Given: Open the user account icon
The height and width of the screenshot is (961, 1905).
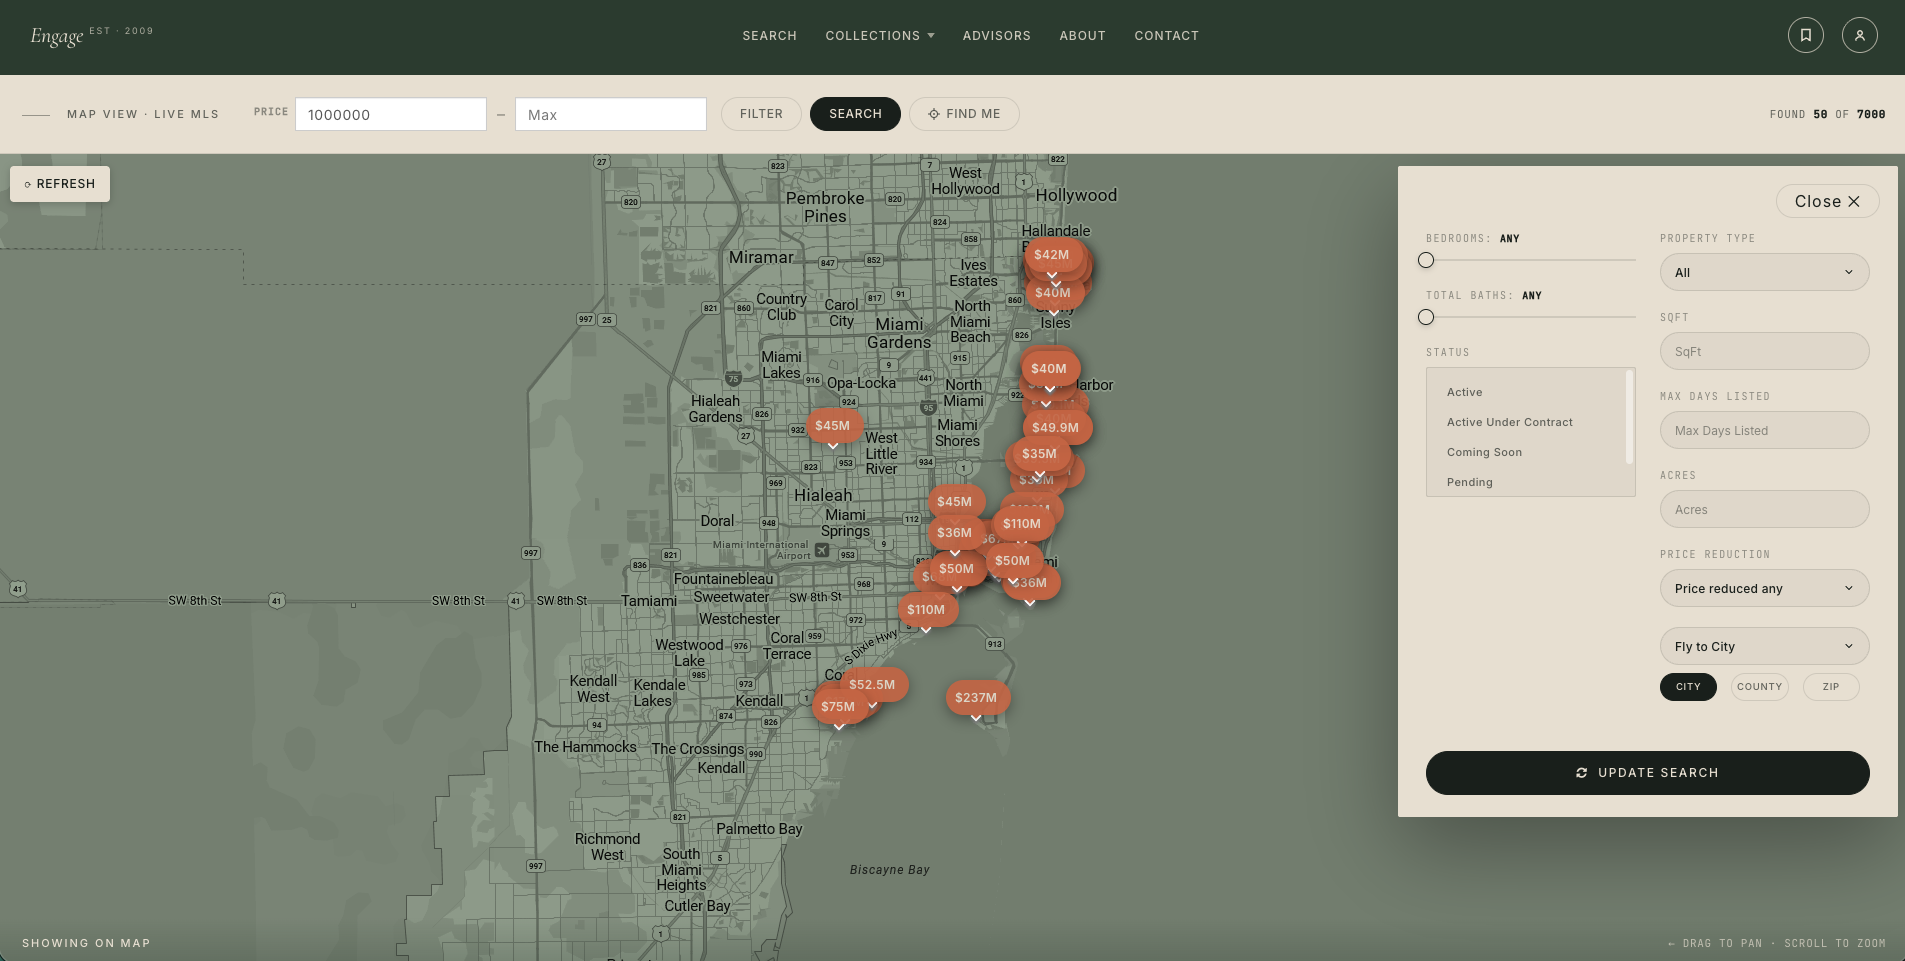Looking at the screenshot, I should click(x=1859, y=35).
